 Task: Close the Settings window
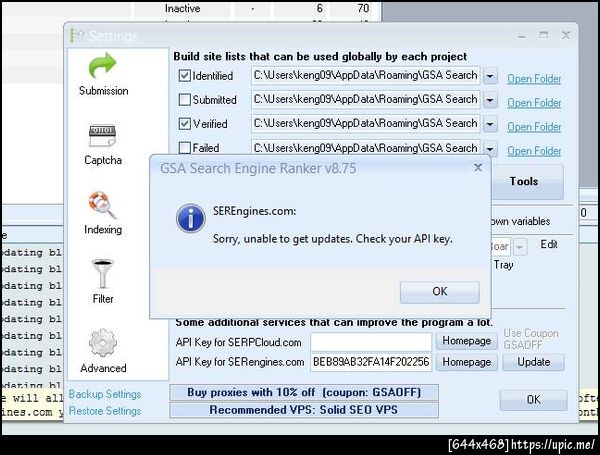pos(566,35)
